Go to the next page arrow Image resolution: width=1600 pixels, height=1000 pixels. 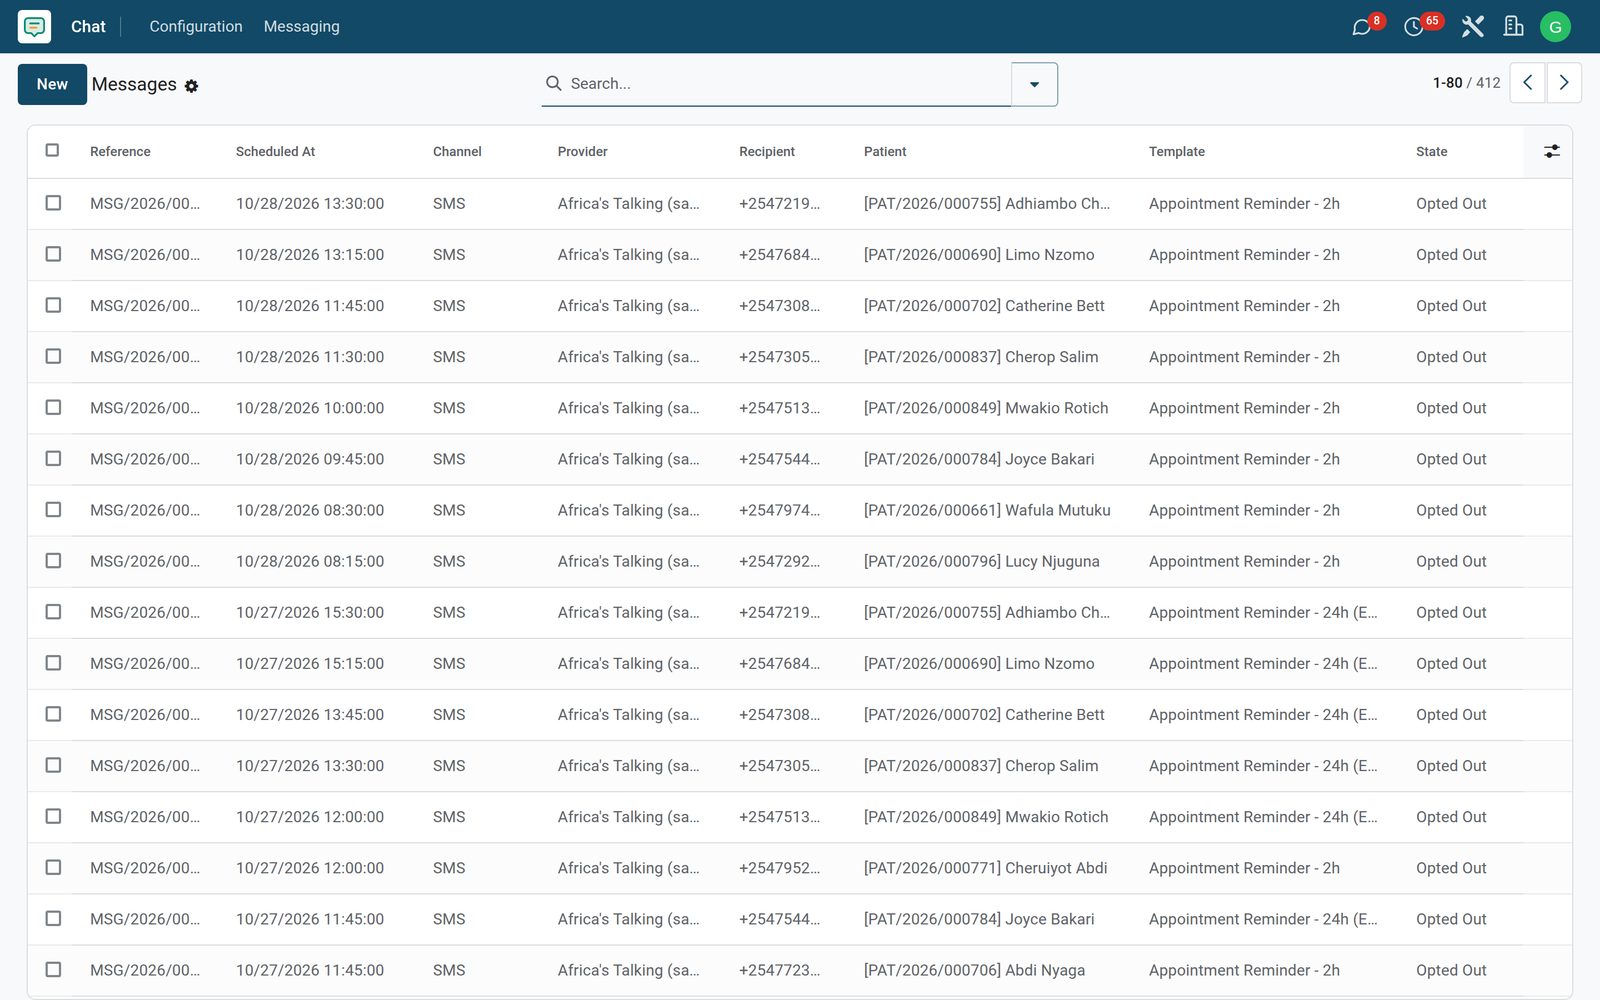click(x=1564, y=83)
